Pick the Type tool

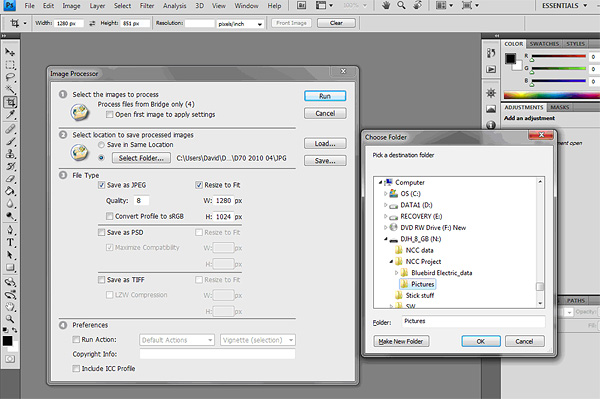click(10, 242)
